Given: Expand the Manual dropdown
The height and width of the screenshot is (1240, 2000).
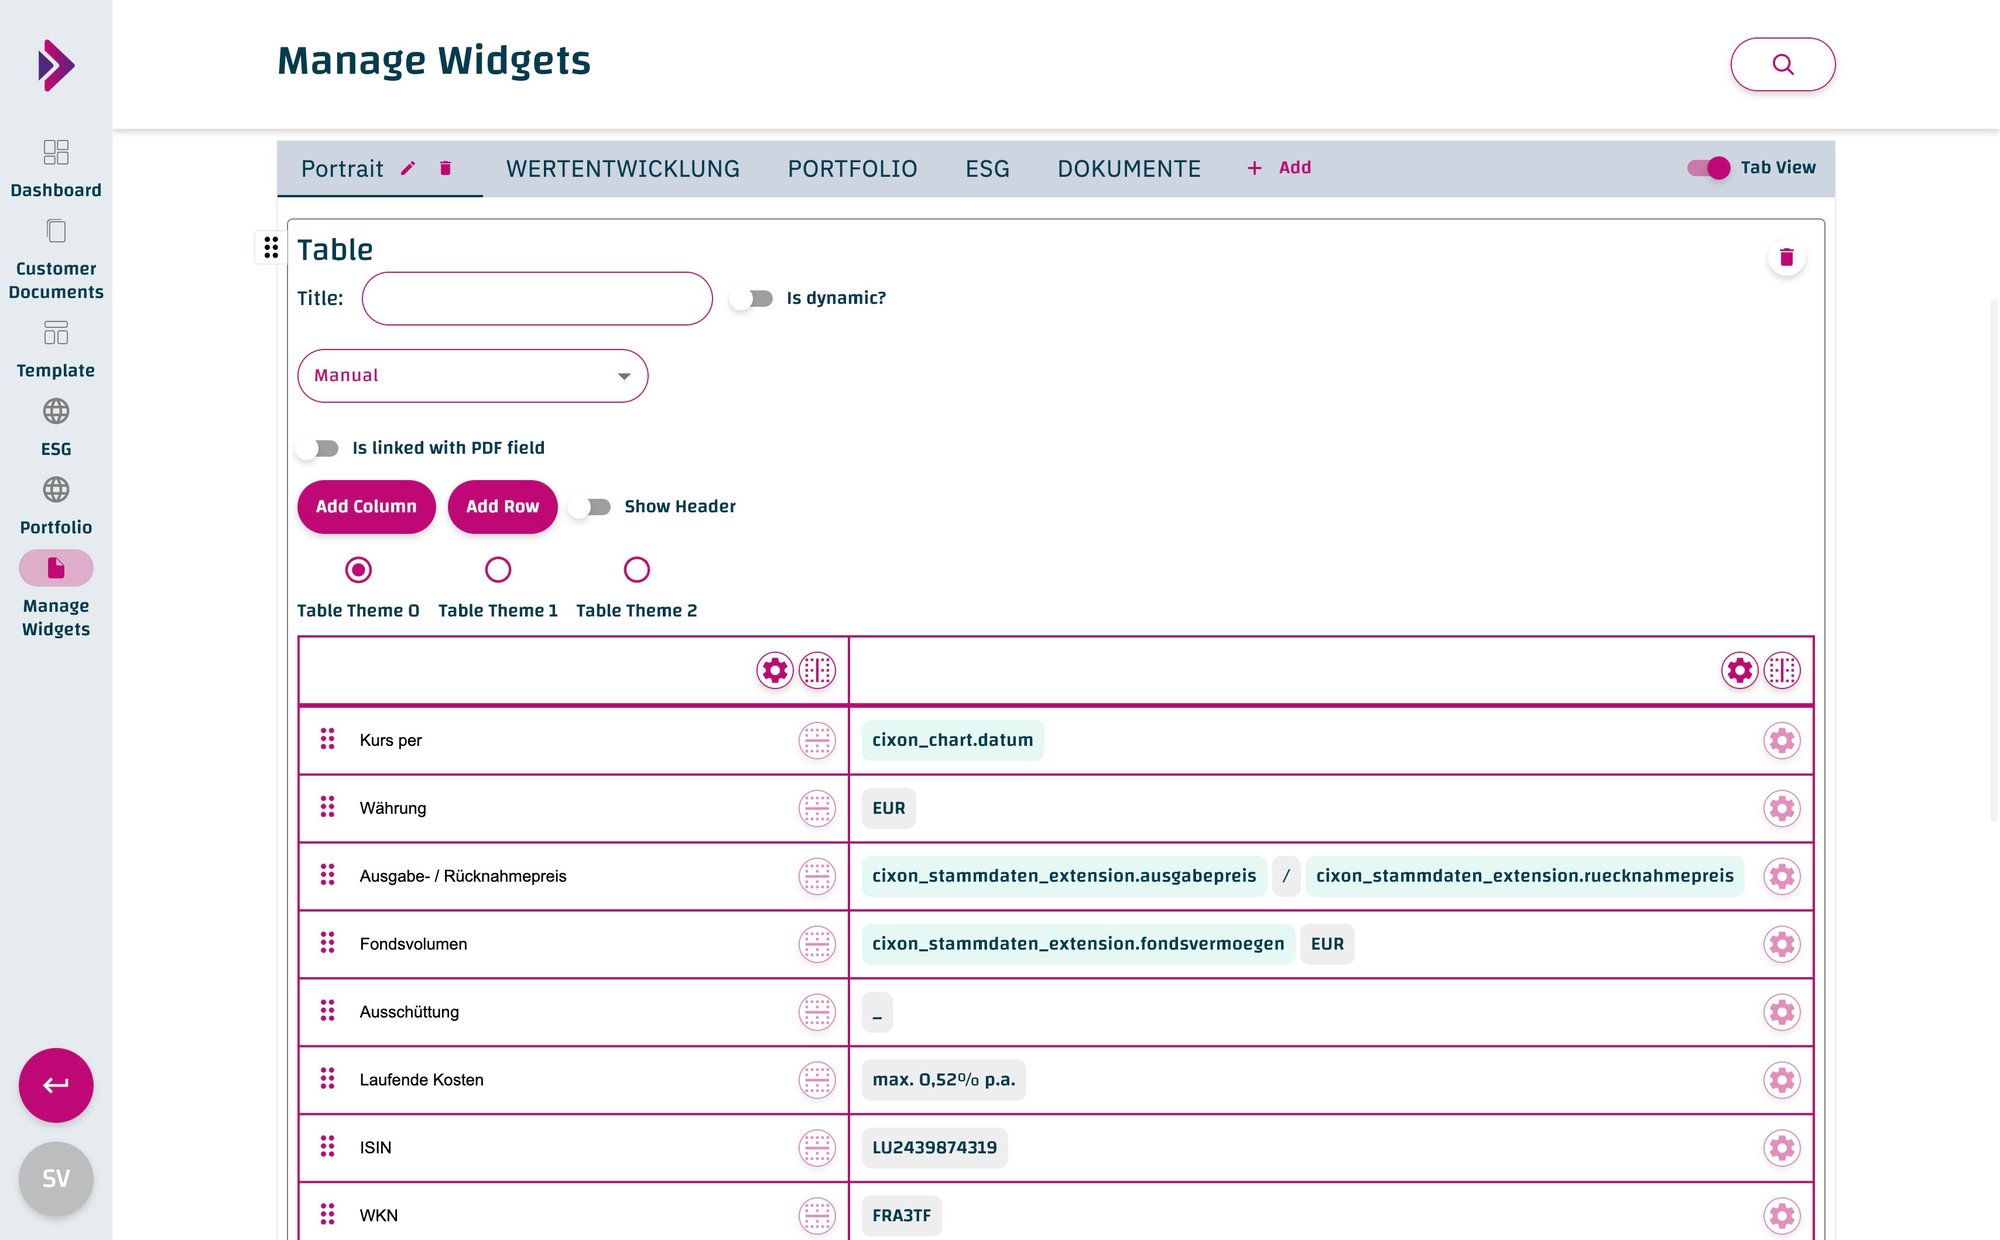Looking at the screenshot, I should (x=472, y=376).
